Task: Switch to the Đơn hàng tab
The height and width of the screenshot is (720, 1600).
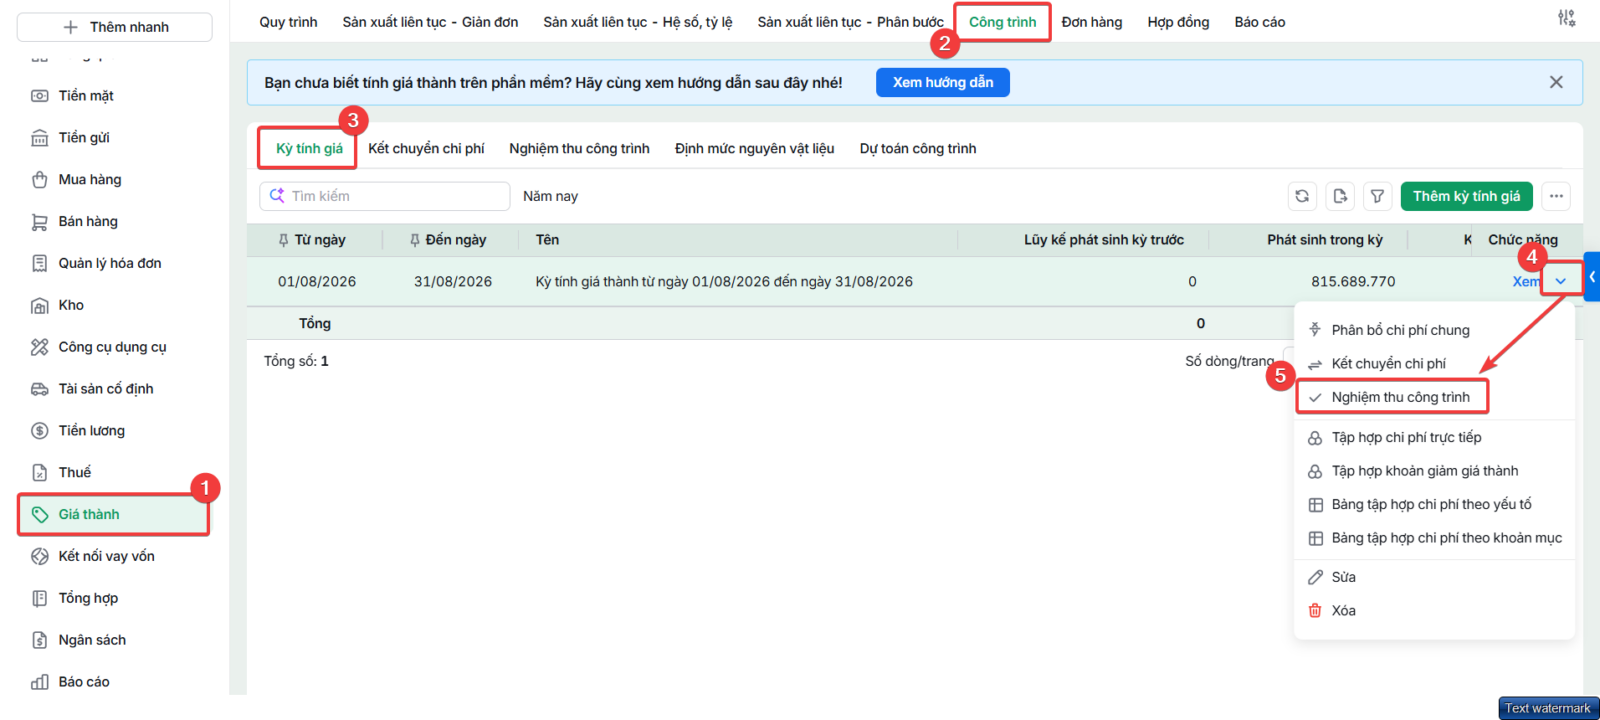Action: pos(1092,22)
